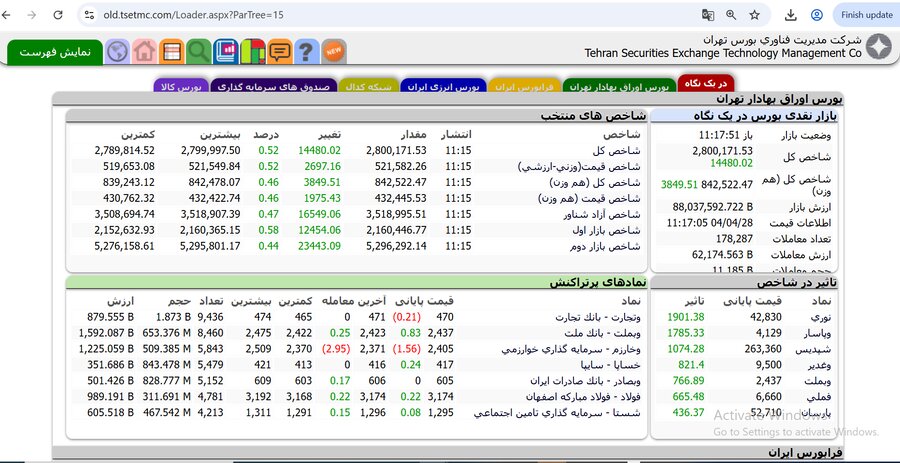This screenshot has height=463, width=900.
Task: Click the TSETMC logo next to company name
Action: coord(878,47)
